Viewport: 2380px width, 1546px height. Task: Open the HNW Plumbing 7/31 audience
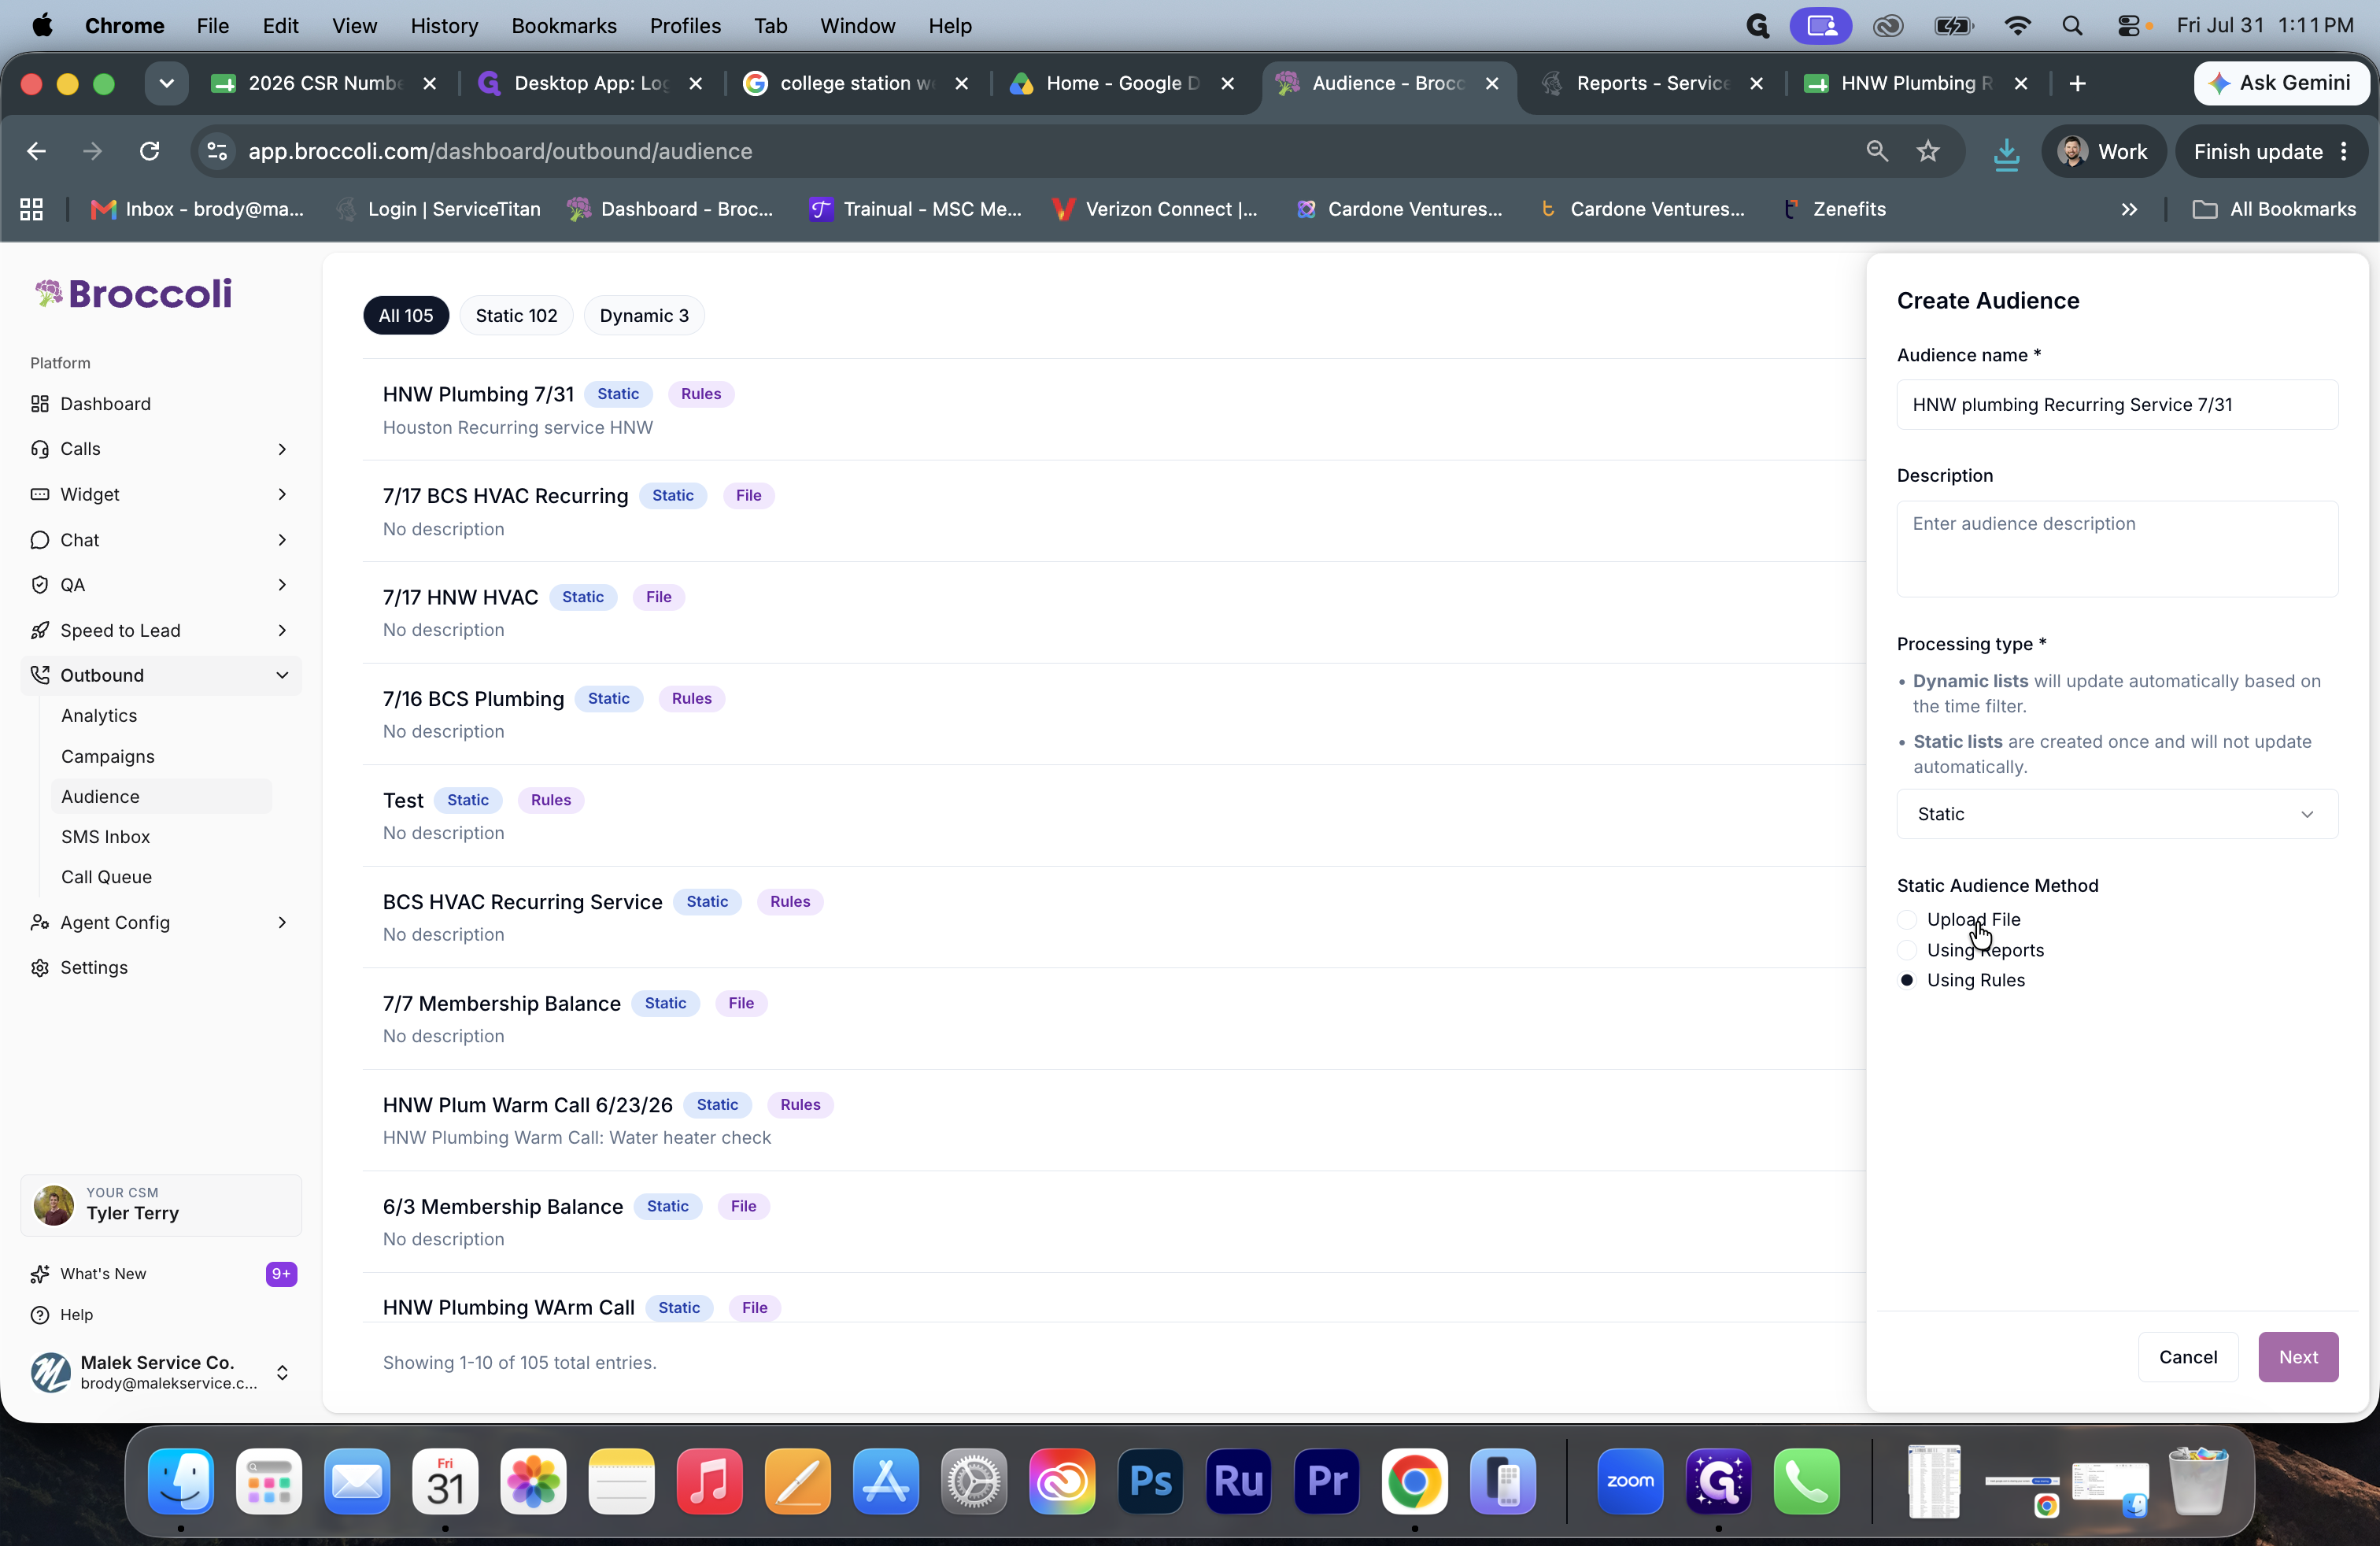(478, 394)
